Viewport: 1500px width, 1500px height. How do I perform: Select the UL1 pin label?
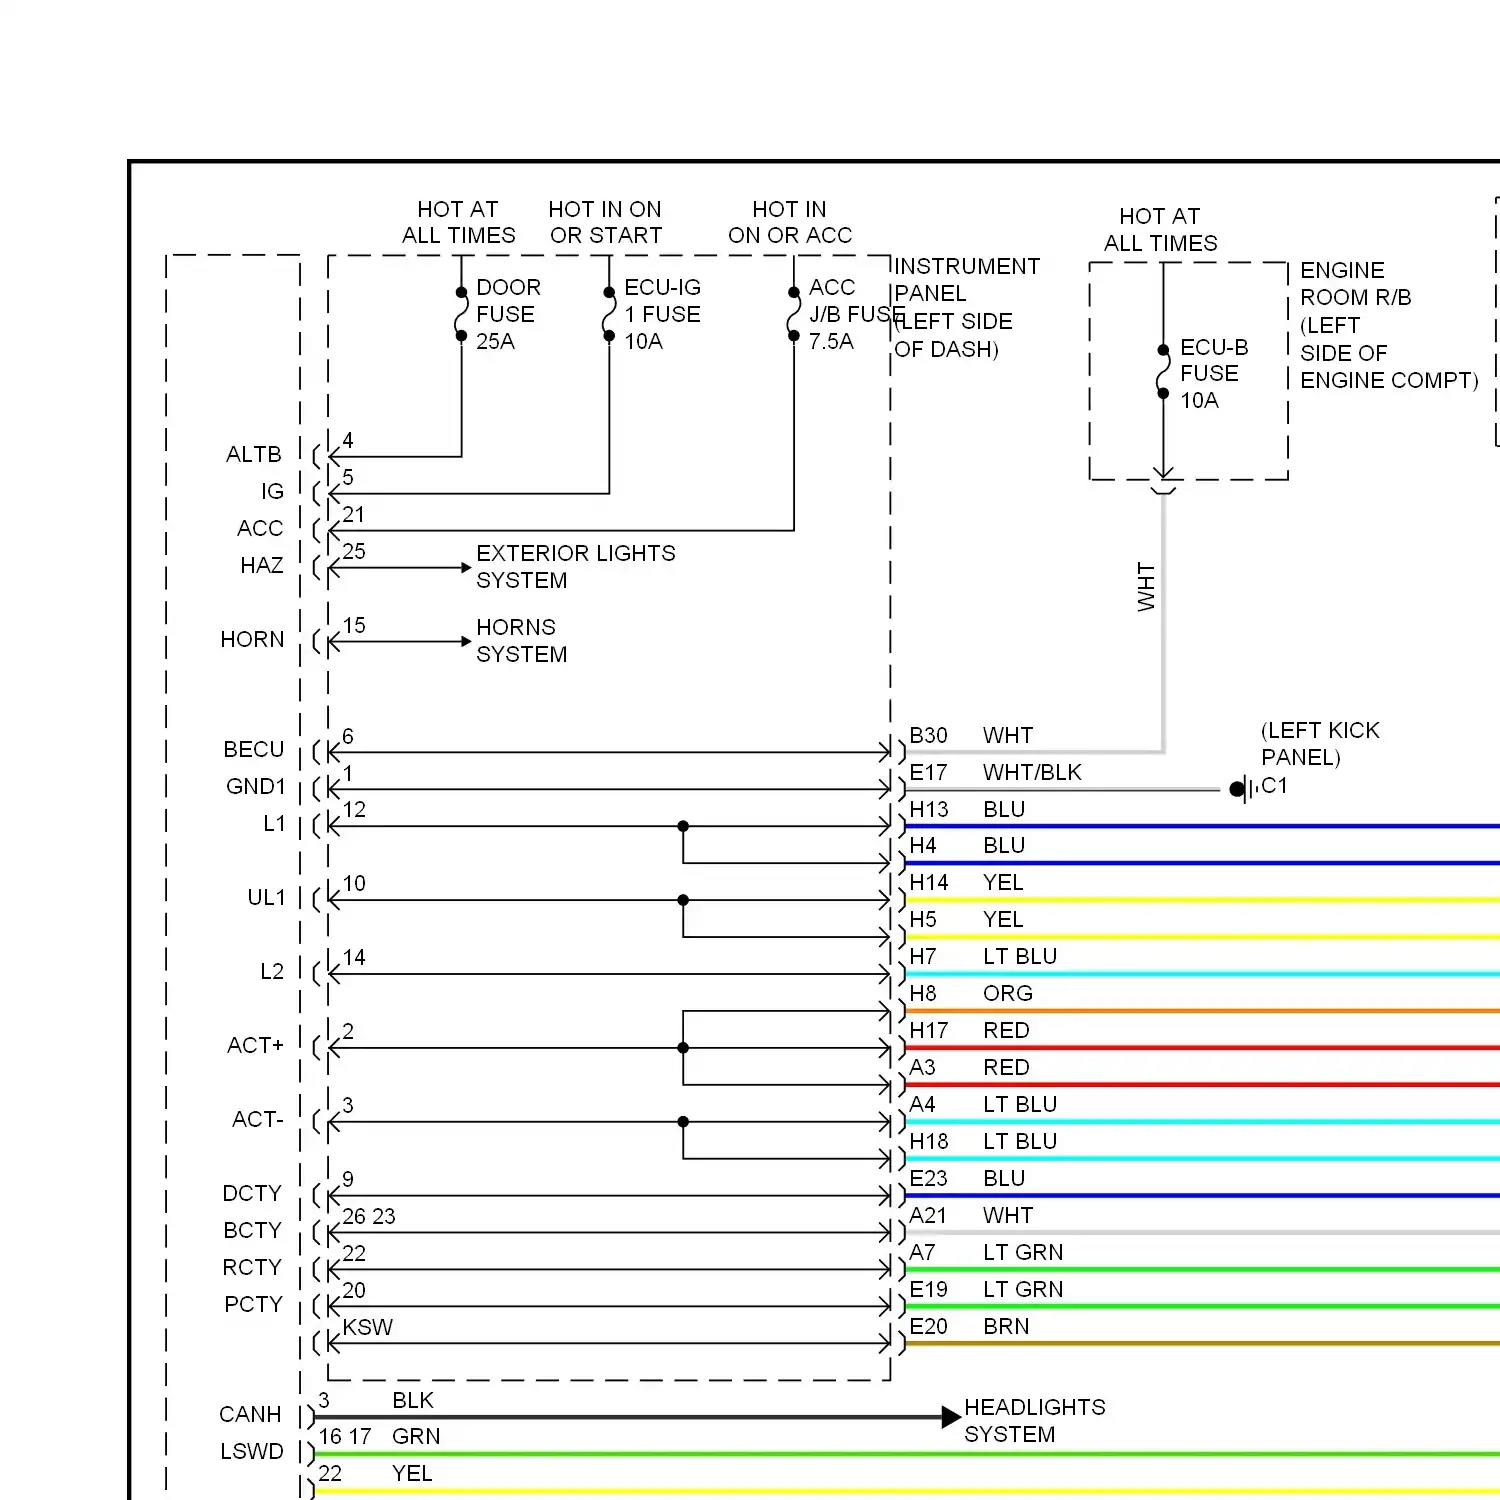point(266,897)
